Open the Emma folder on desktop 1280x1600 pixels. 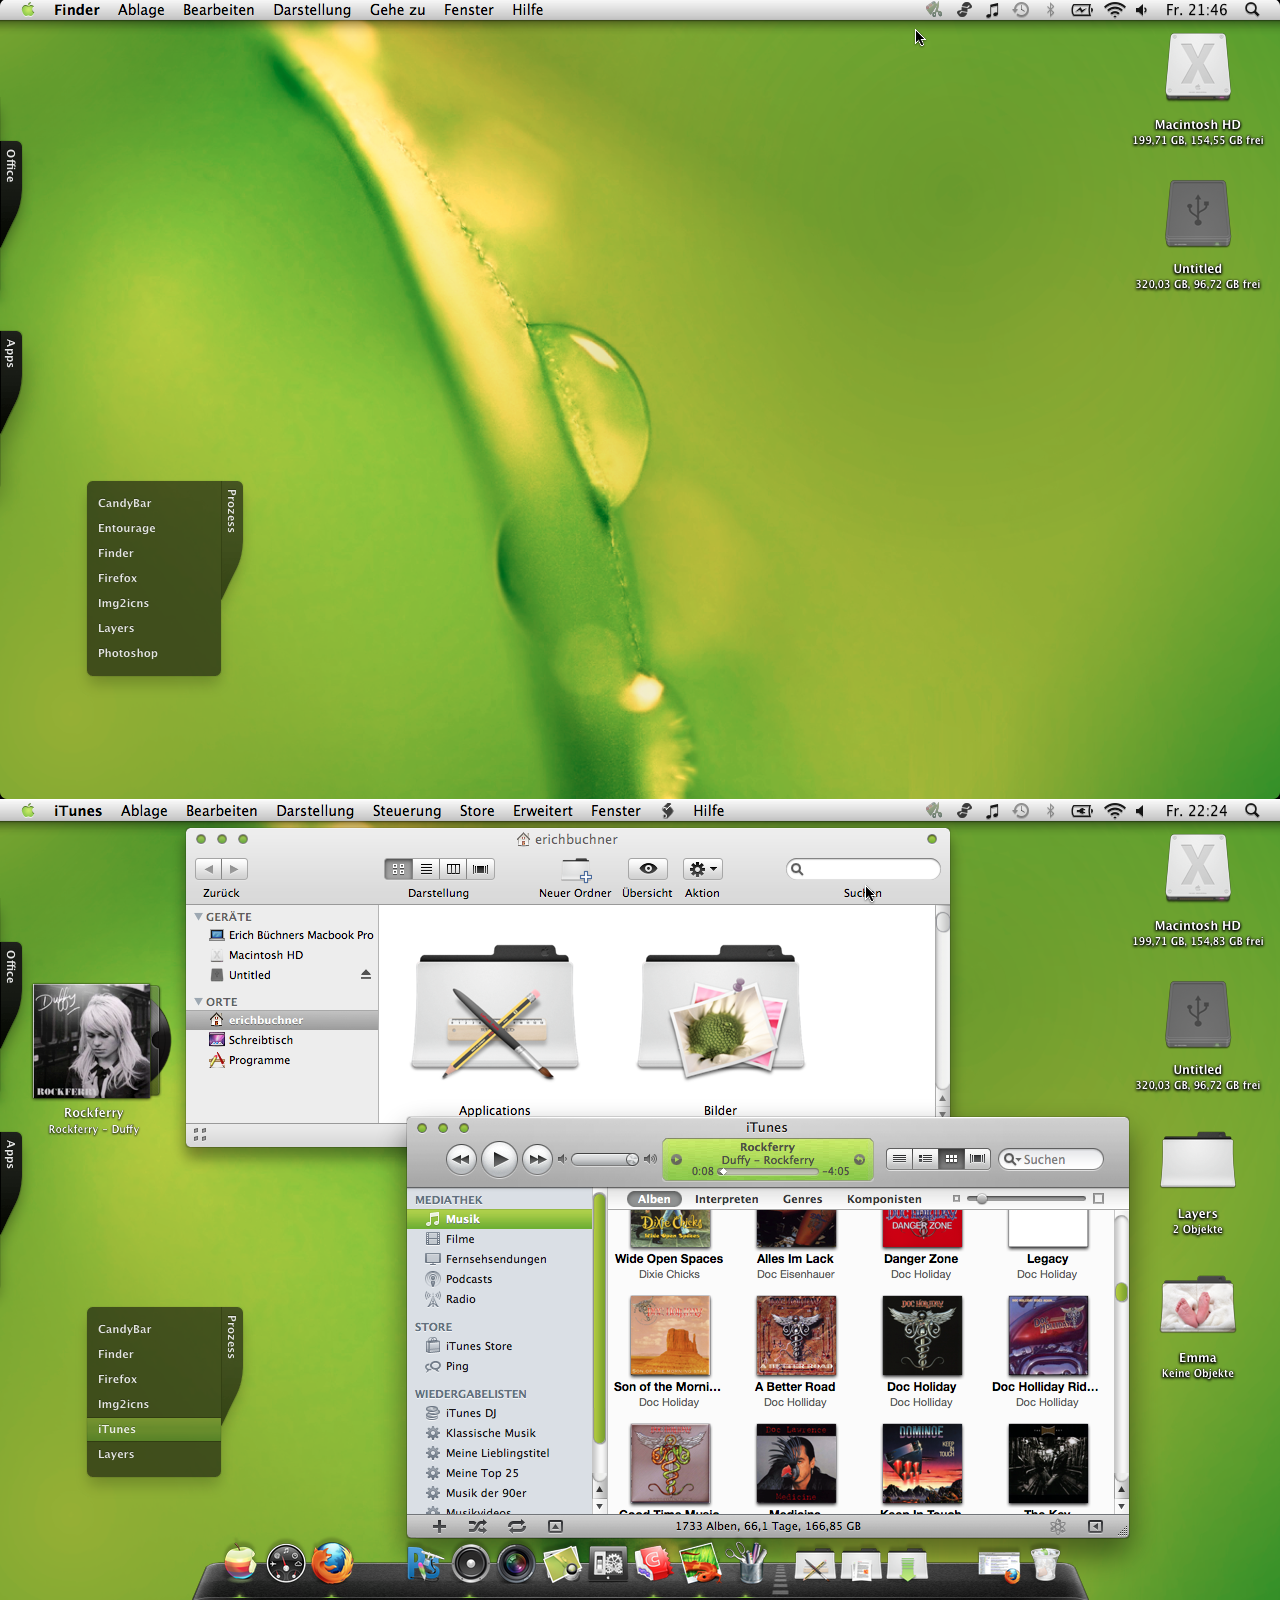click(x=1198, y=1306)
